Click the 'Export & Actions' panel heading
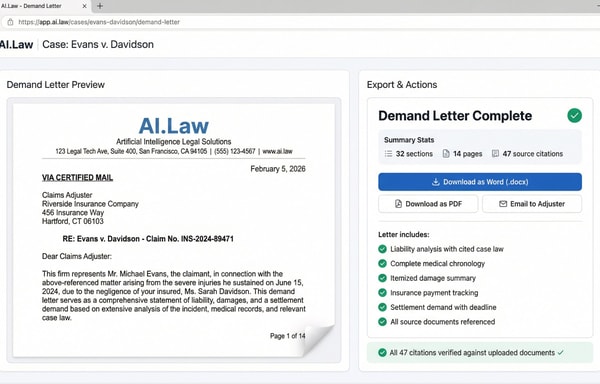The width and height of the screenshot is (600, 384). pos(402,85)
